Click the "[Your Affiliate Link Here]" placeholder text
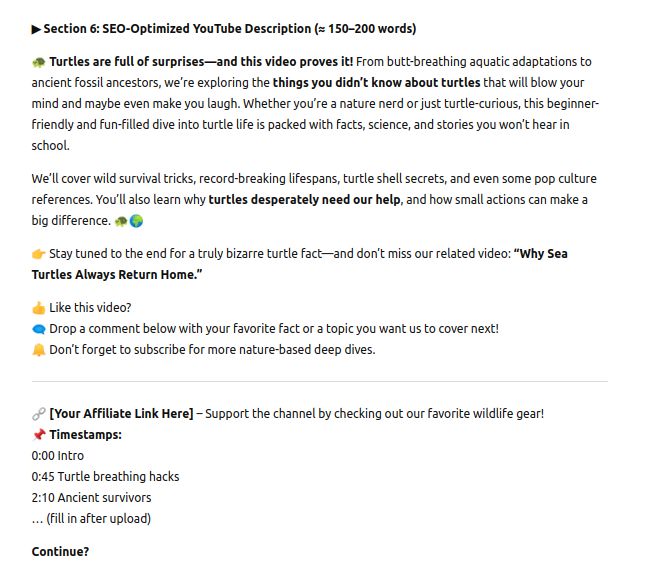The height and width of the screenshot is (574, 647). 121,414
